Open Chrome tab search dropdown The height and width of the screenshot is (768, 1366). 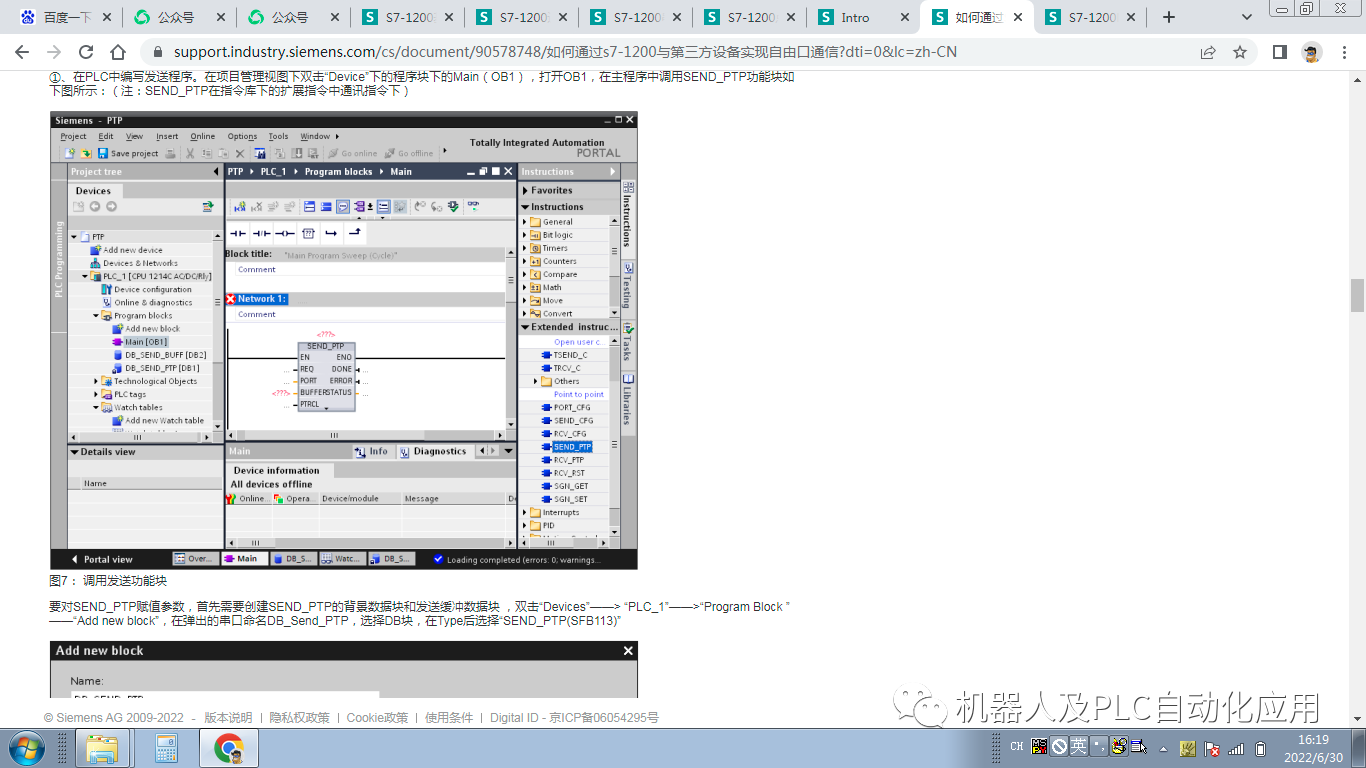click(x=1247, y=17)
